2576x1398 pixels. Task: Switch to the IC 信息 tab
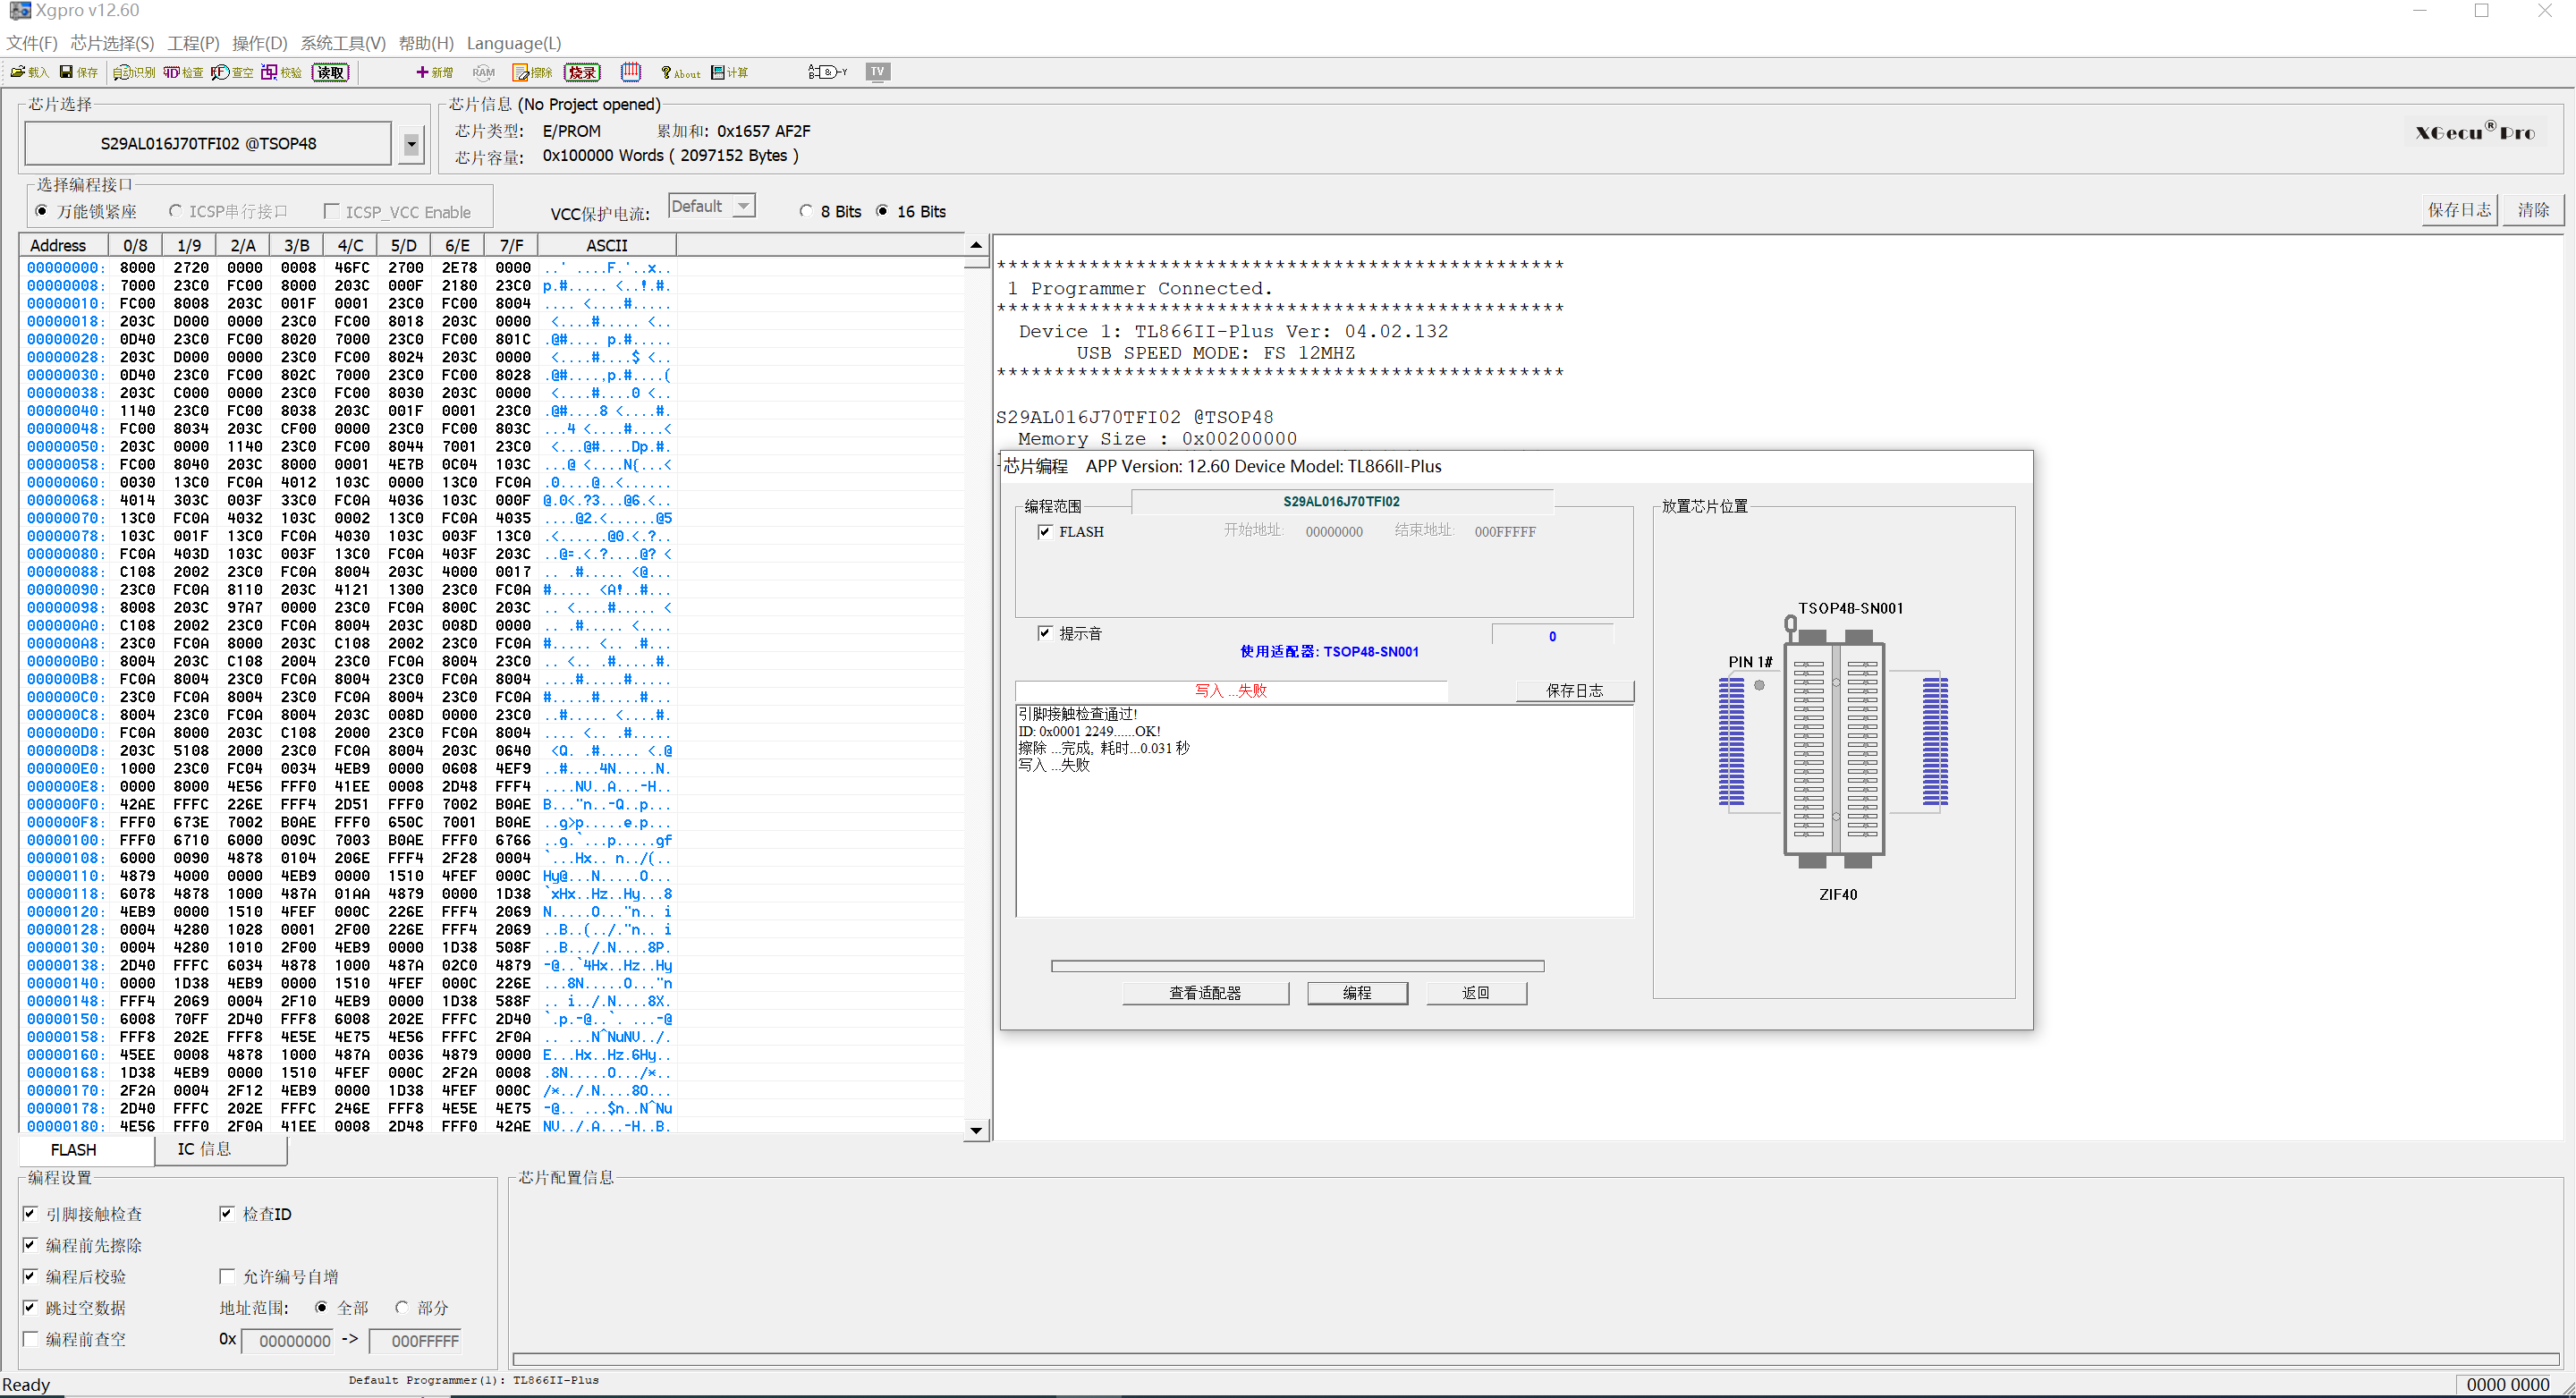pyautogui.click(x=204, y=1149)
